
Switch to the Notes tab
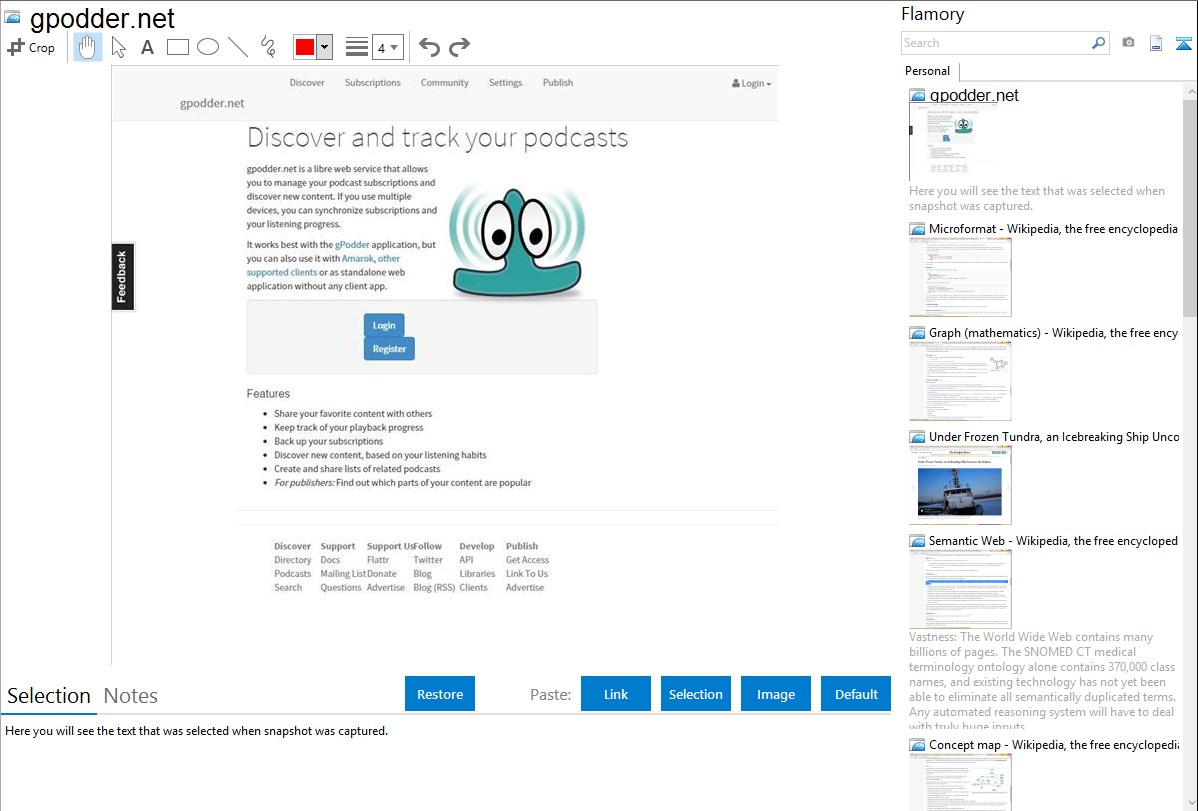[x=131, y=696]
